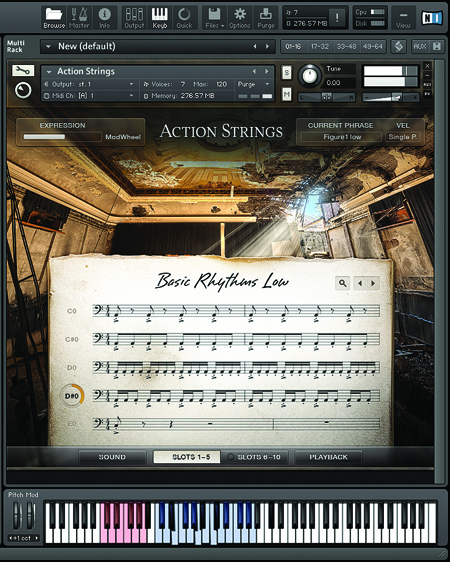Open the Master metronome section
The width and height of the screenshot is (450, 562).
(79, 18)
